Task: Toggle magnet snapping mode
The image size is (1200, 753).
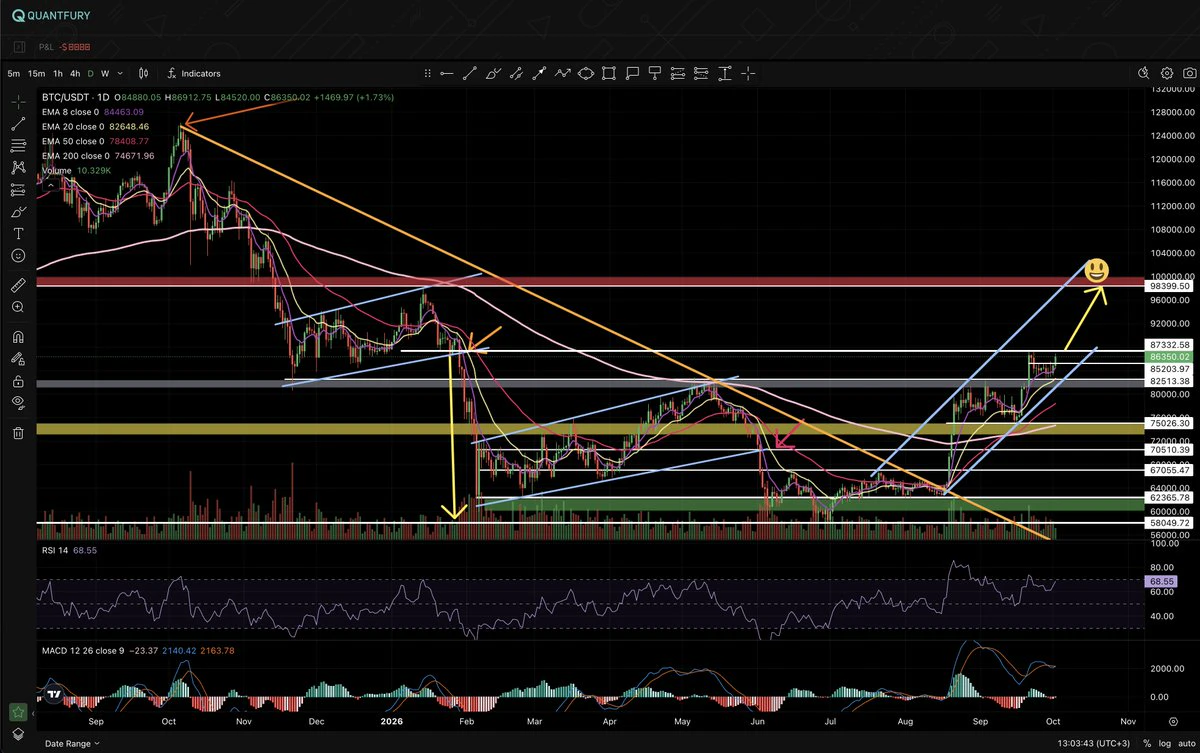Action: coord(18,337)
